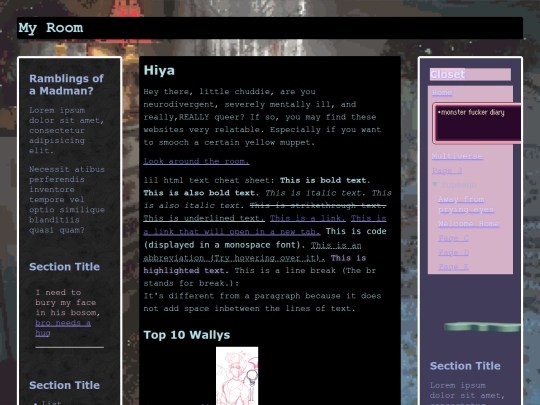The height and width of the screenshot is (405, 540).
Task: Open the link that opens in a new tab
Action: point(265,225)
